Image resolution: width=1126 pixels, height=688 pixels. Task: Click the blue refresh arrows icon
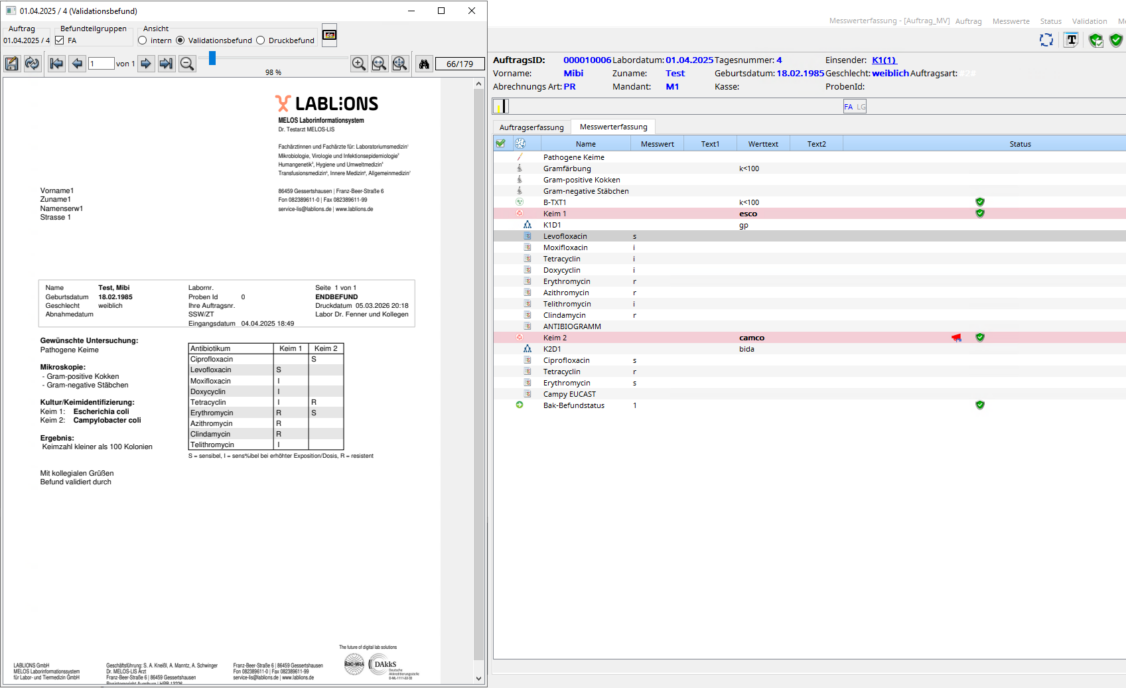[1046, 40]
